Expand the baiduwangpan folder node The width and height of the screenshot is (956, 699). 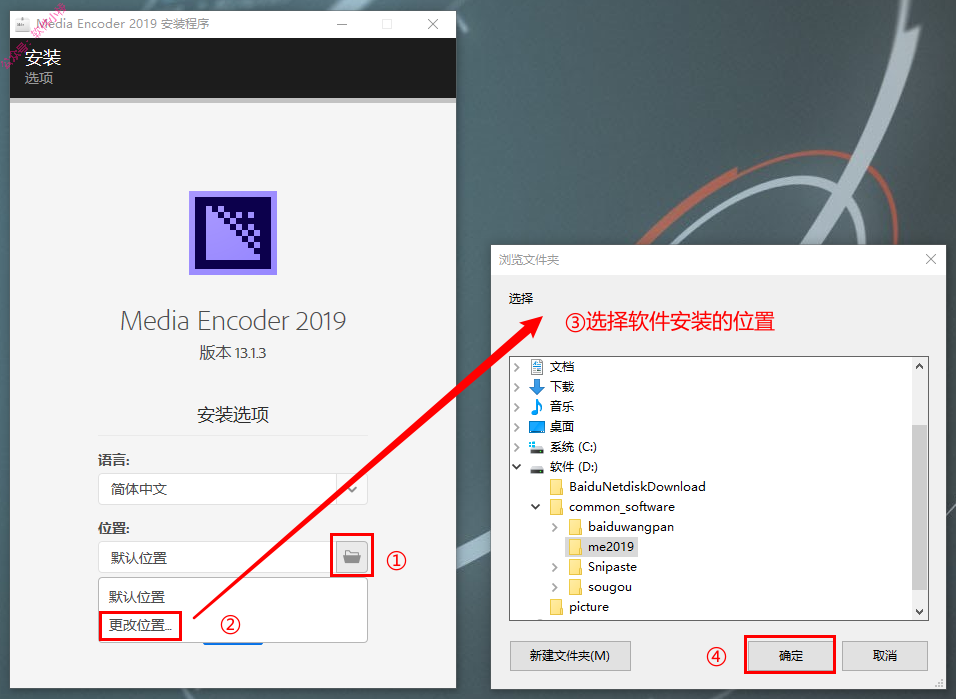(x=554, y=527)
